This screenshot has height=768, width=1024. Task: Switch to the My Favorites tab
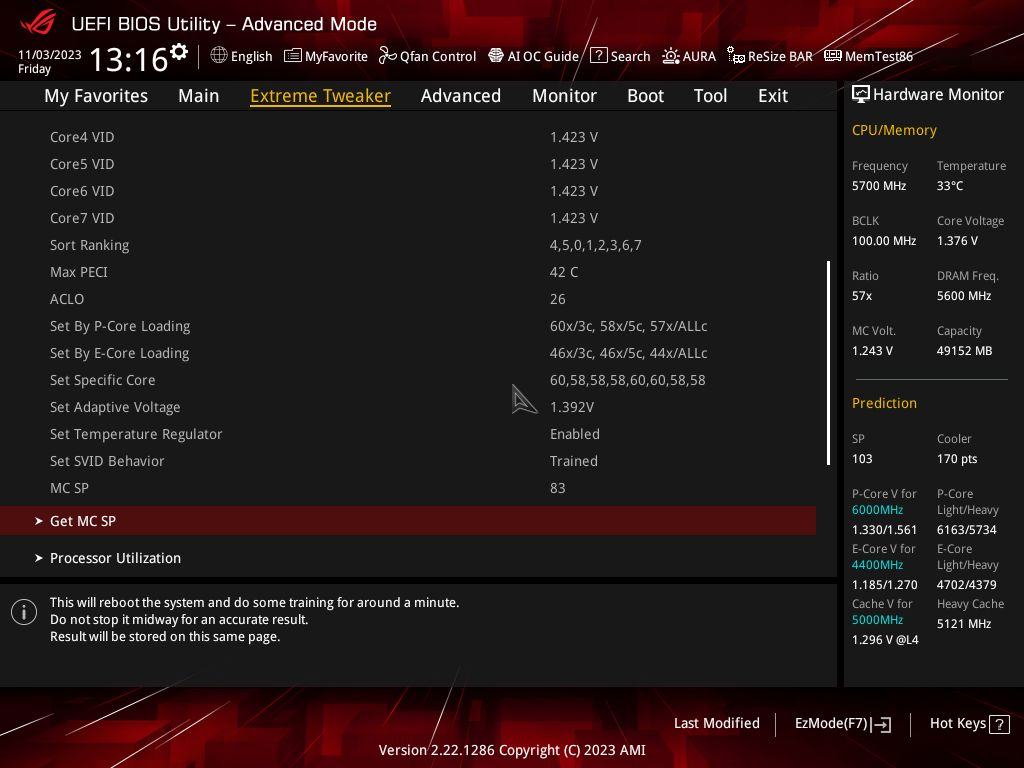[x=96, y=96]
